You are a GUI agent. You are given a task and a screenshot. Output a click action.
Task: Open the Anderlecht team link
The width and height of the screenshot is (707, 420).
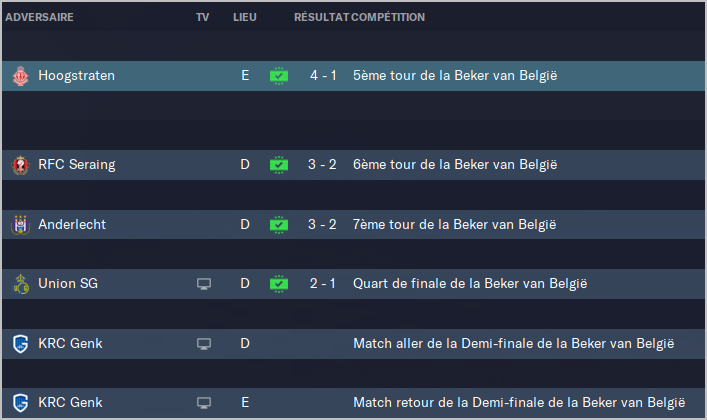72,225
